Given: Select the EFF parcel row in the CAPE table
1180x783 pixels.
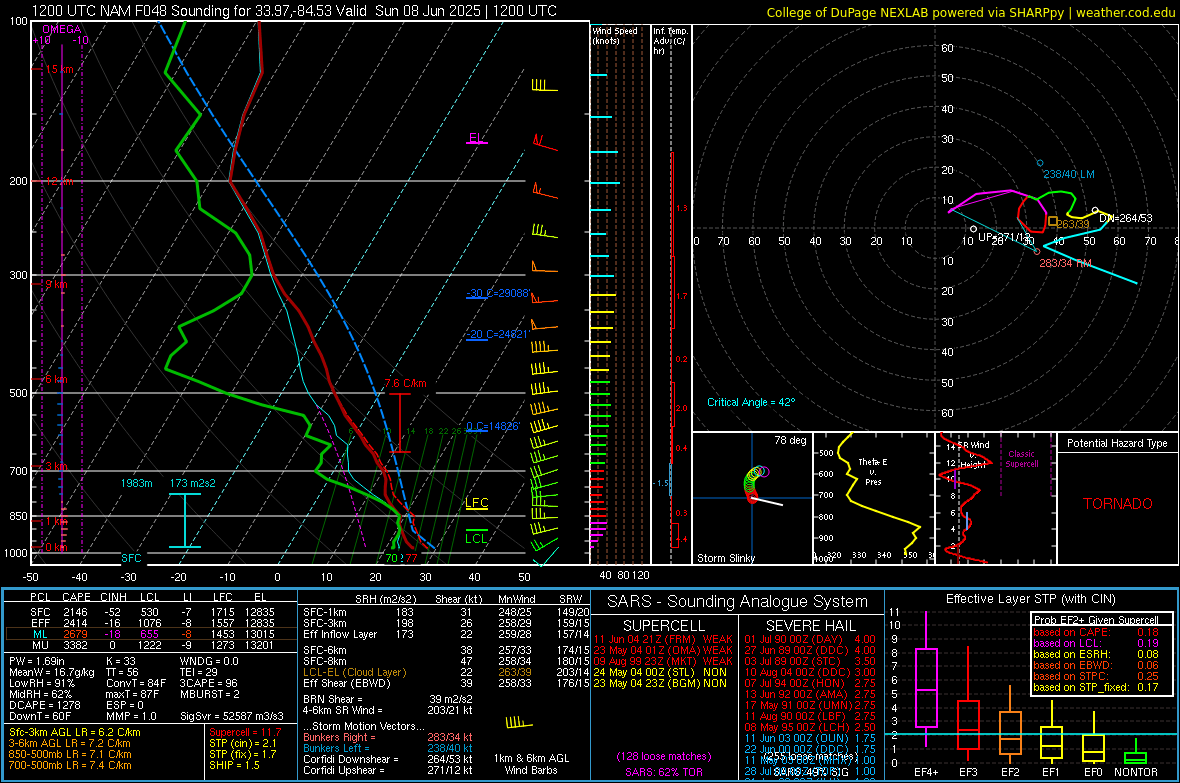Looking at the screenshot, I should tap(151, 623).
